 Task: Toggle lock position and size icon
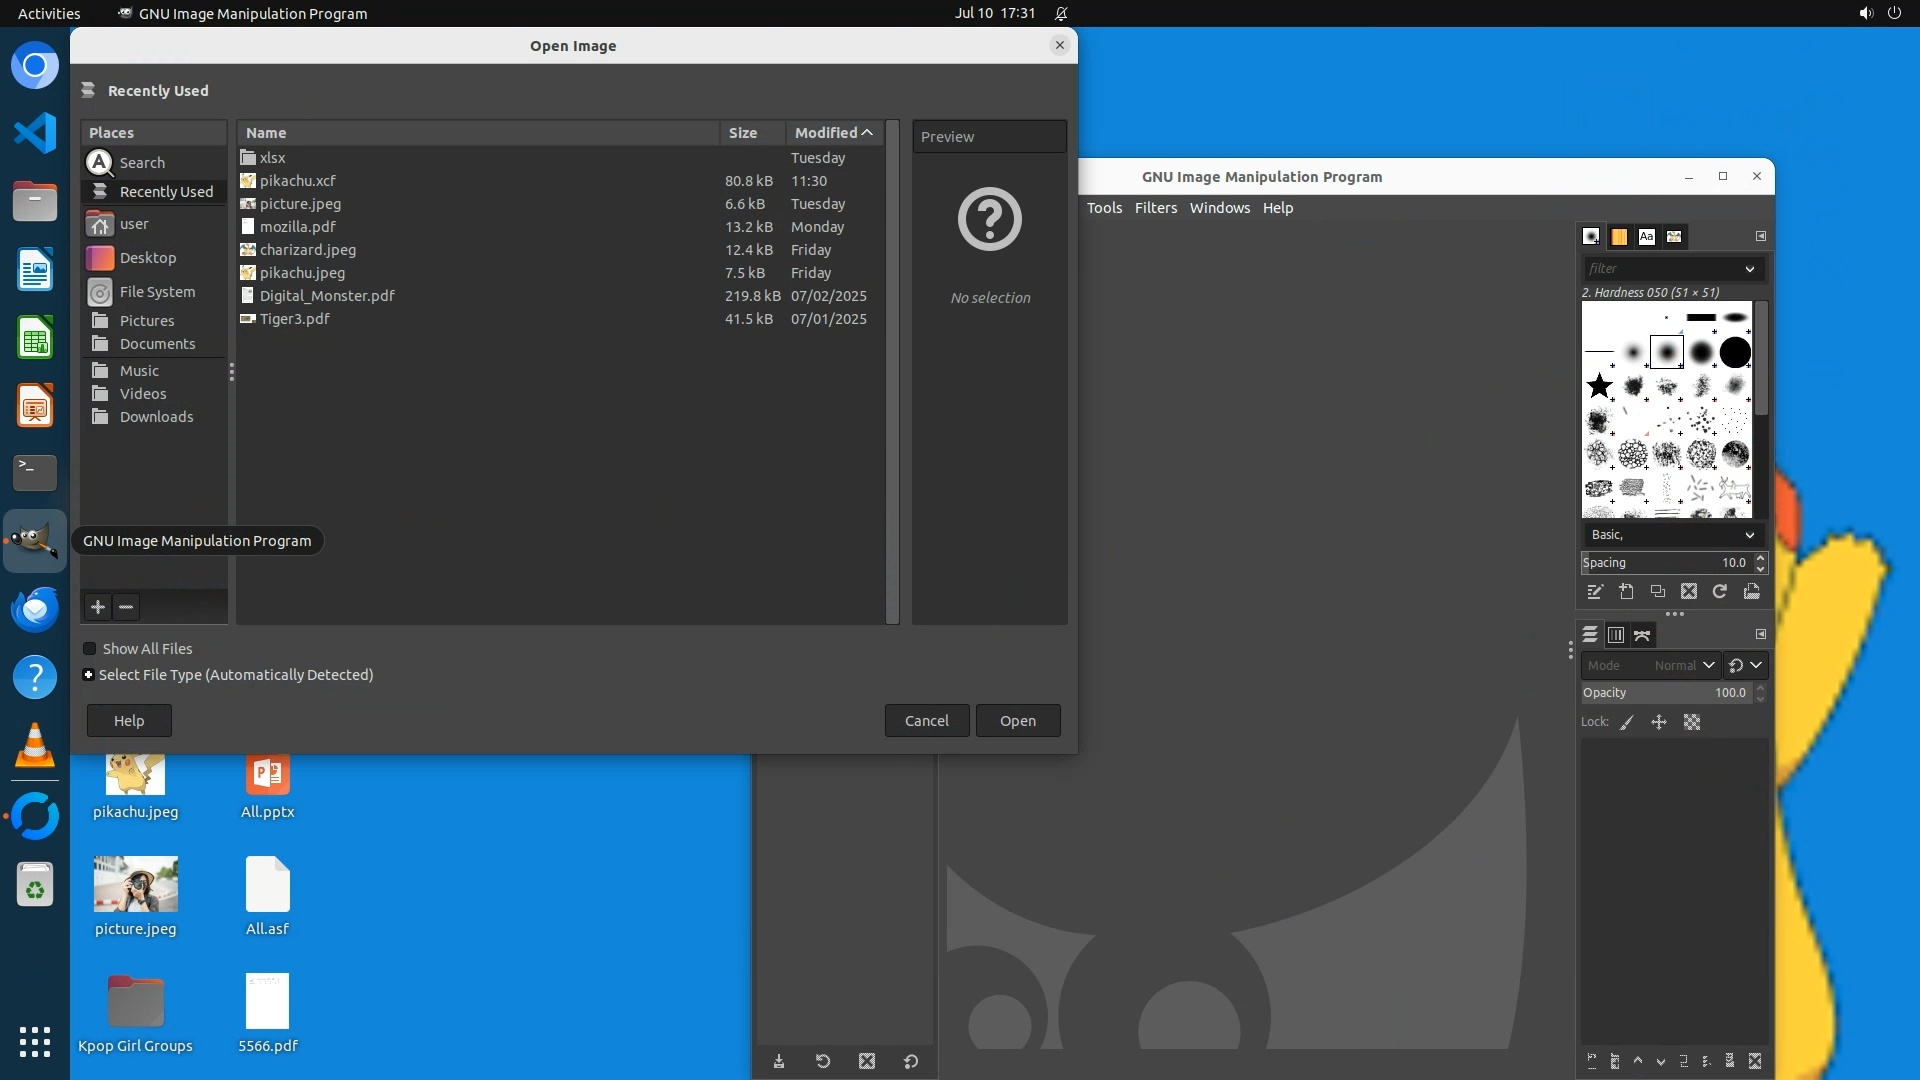coord(1659,723)
